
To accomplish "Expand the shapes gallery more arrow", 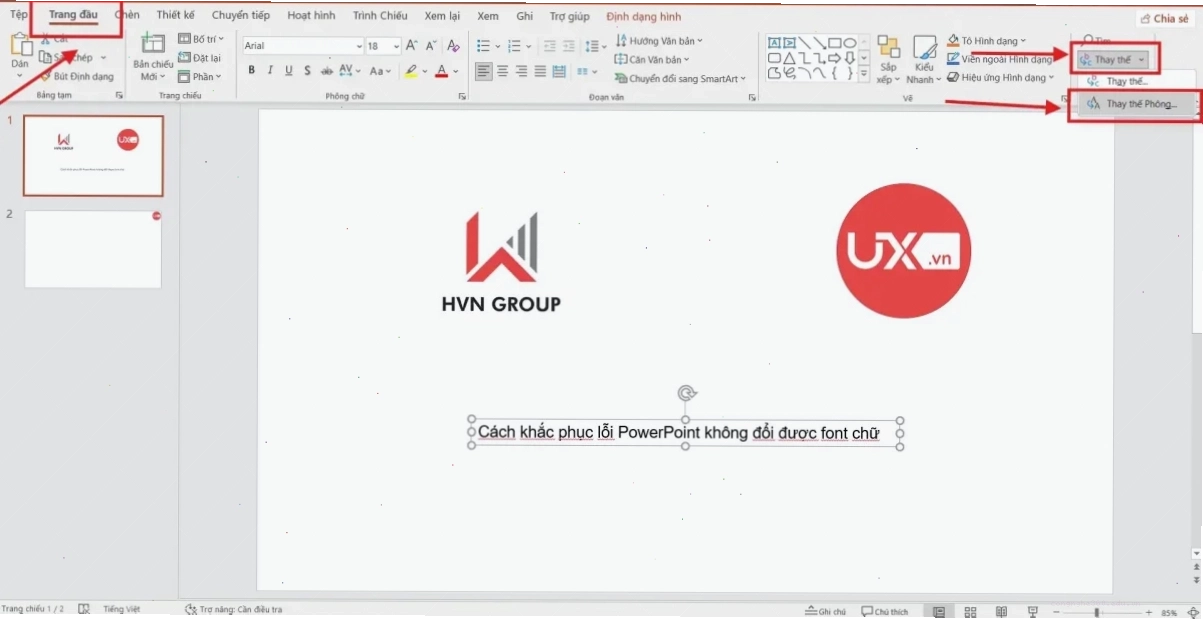I will (864, 75).
